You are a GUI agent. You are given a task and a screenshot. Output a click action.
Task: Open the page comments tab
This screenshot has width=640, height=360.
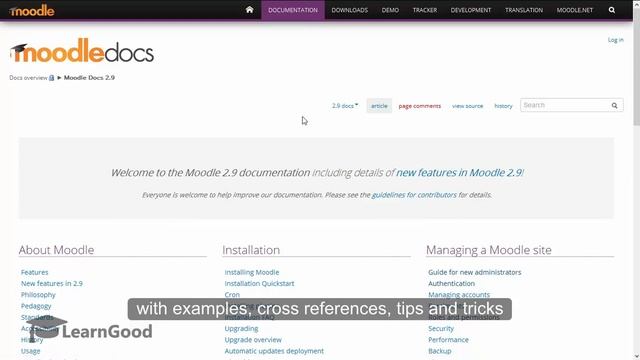pos(420,106)
